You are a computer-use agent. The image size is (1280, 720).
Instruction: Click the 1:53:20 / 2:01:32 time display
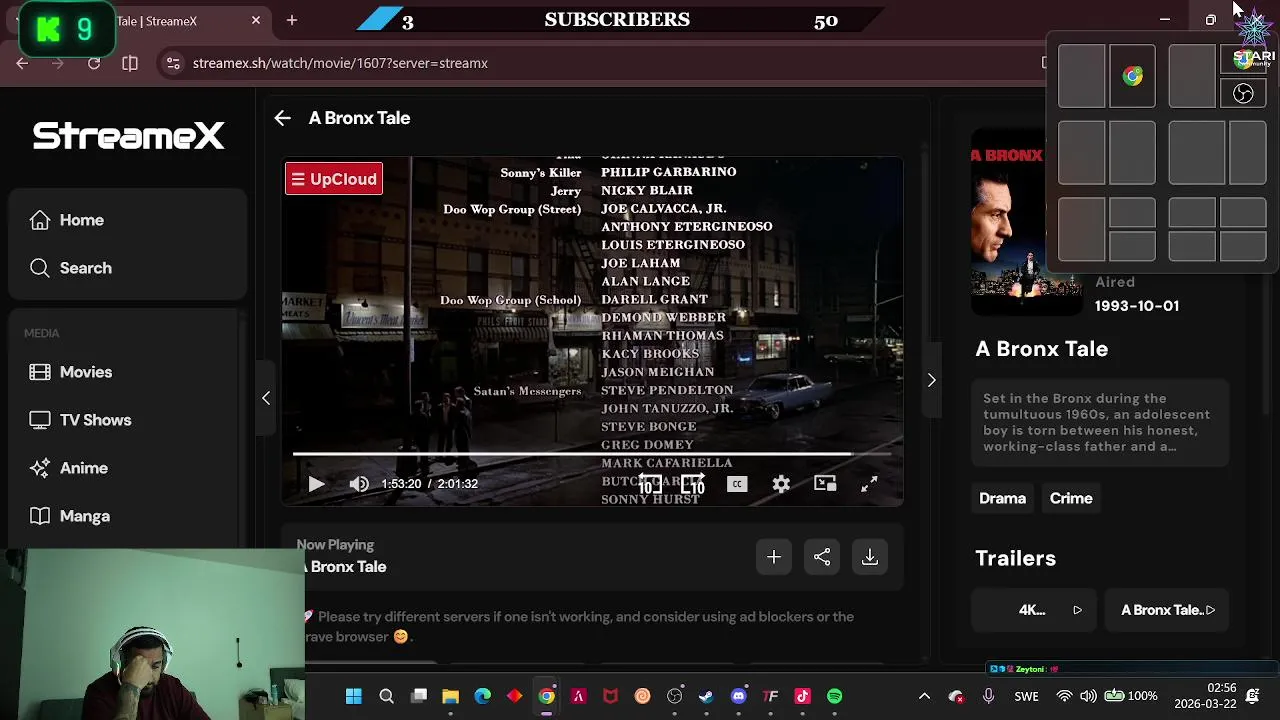[x=430, y=484]
